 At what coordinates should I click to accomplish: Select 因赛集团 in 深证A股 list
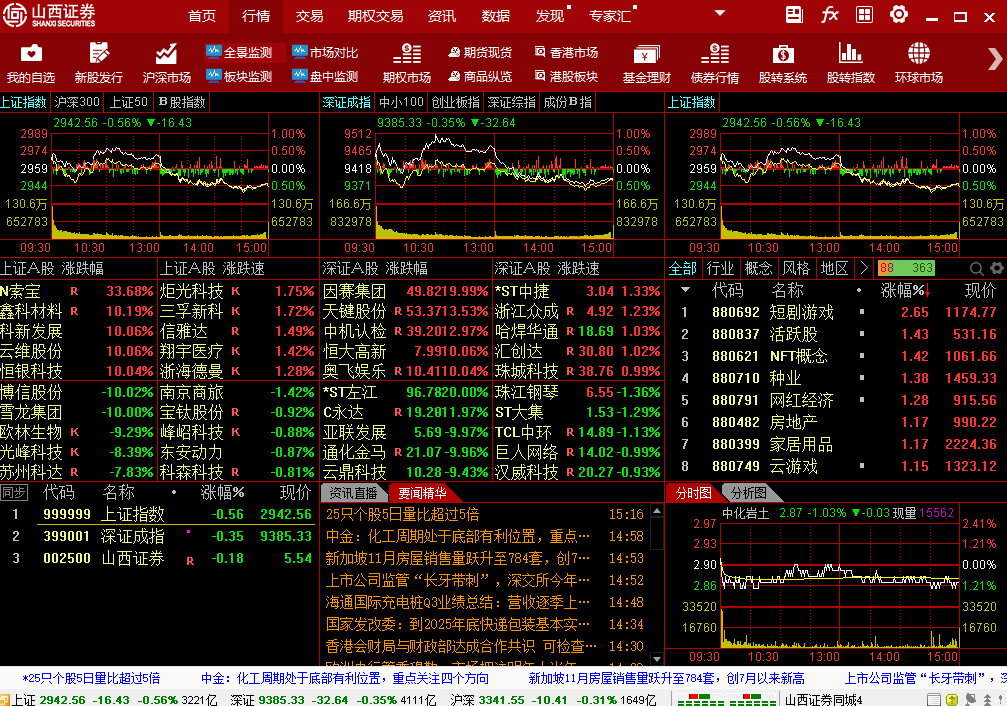click(406, 291)
